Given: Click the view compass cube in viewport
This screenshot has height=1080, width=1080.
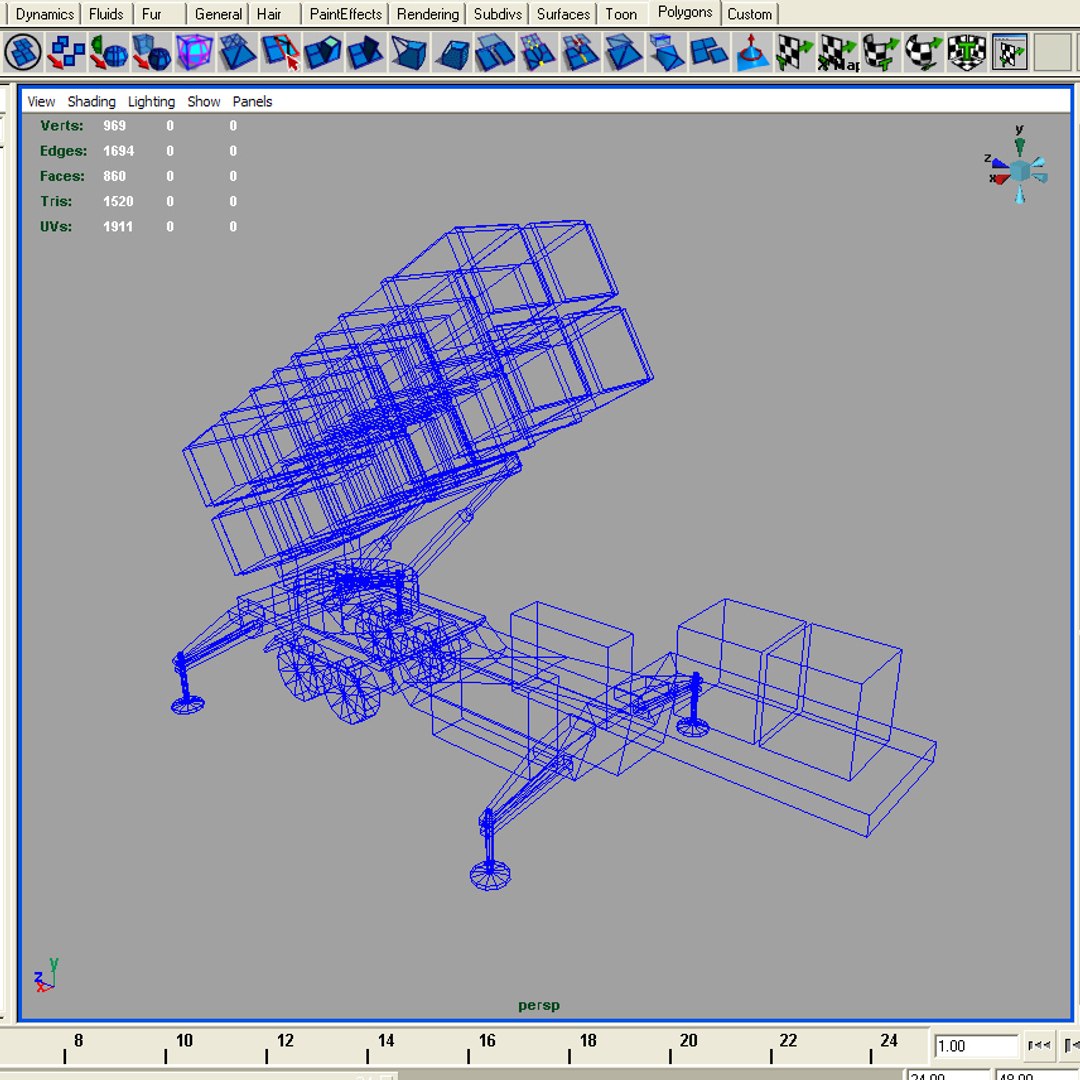Looking at the screenshot, I should pos(1019,169).
